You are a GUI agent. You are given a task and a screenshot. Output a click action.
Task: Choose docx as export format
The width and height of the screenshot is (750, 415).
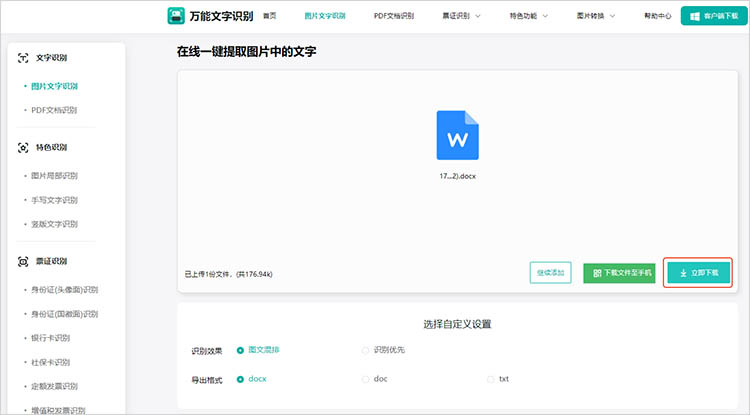pos(240,379)
